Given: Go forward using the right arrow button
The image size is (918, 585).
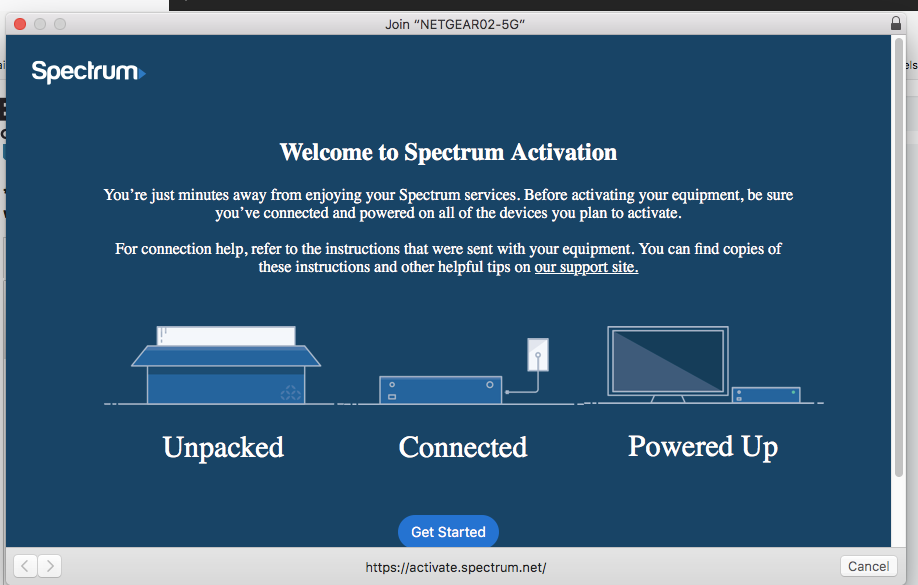Looking at the screenshot, I should click(50, 566).
